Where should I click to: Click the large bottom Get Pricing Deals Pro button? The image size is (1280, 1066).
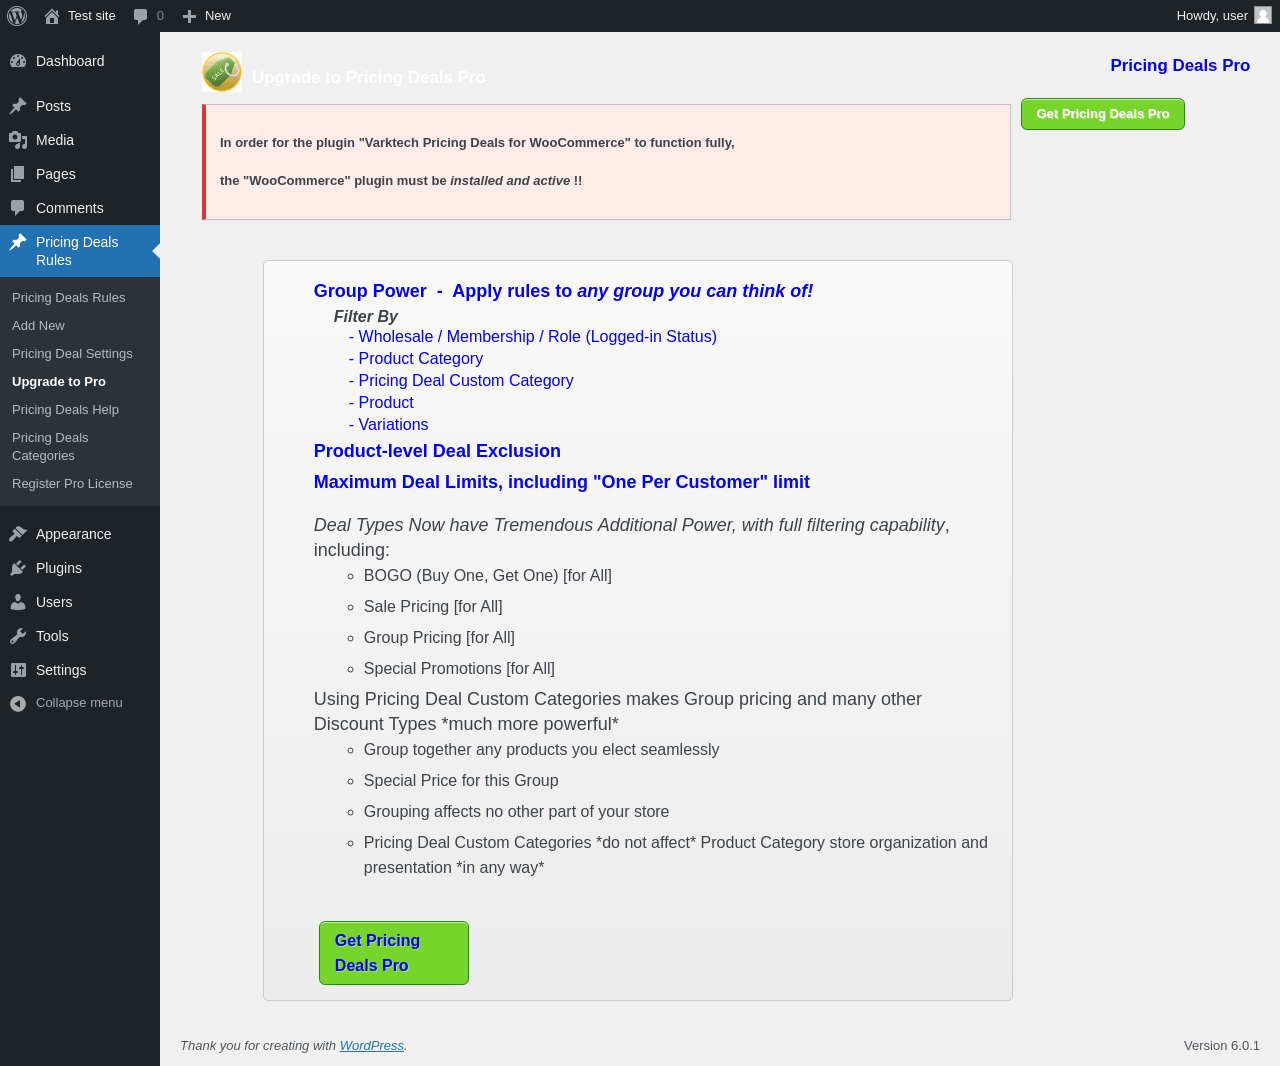394,953
